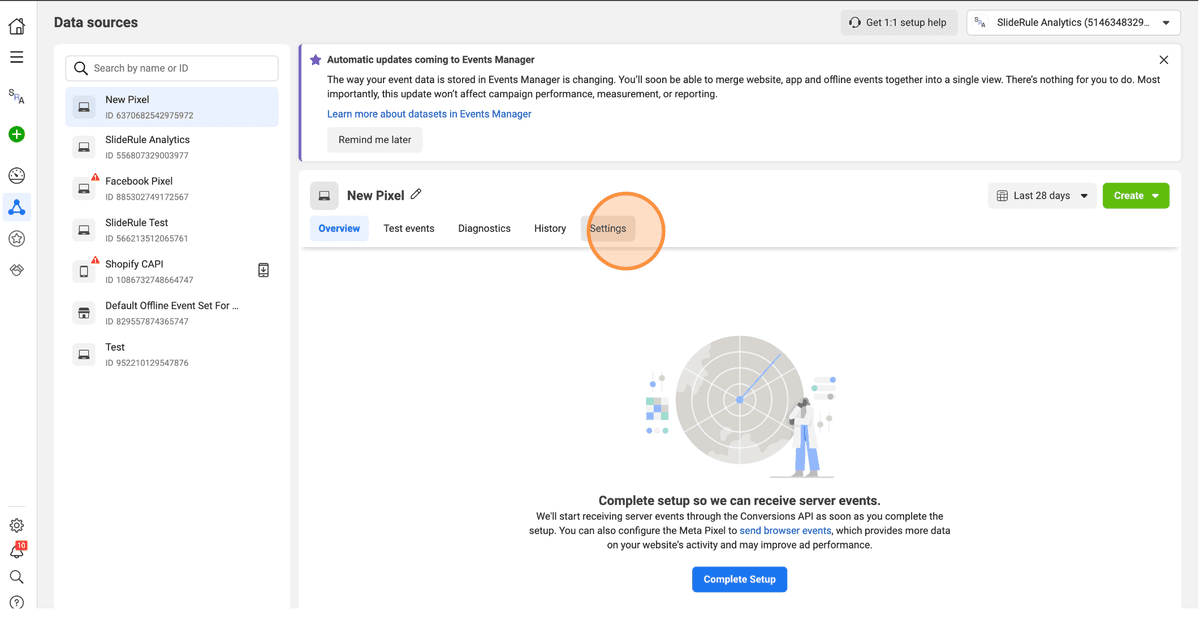The image size is (1200, 622).
Task: Select the SlideRule Test data source
Action: [172, 230]
